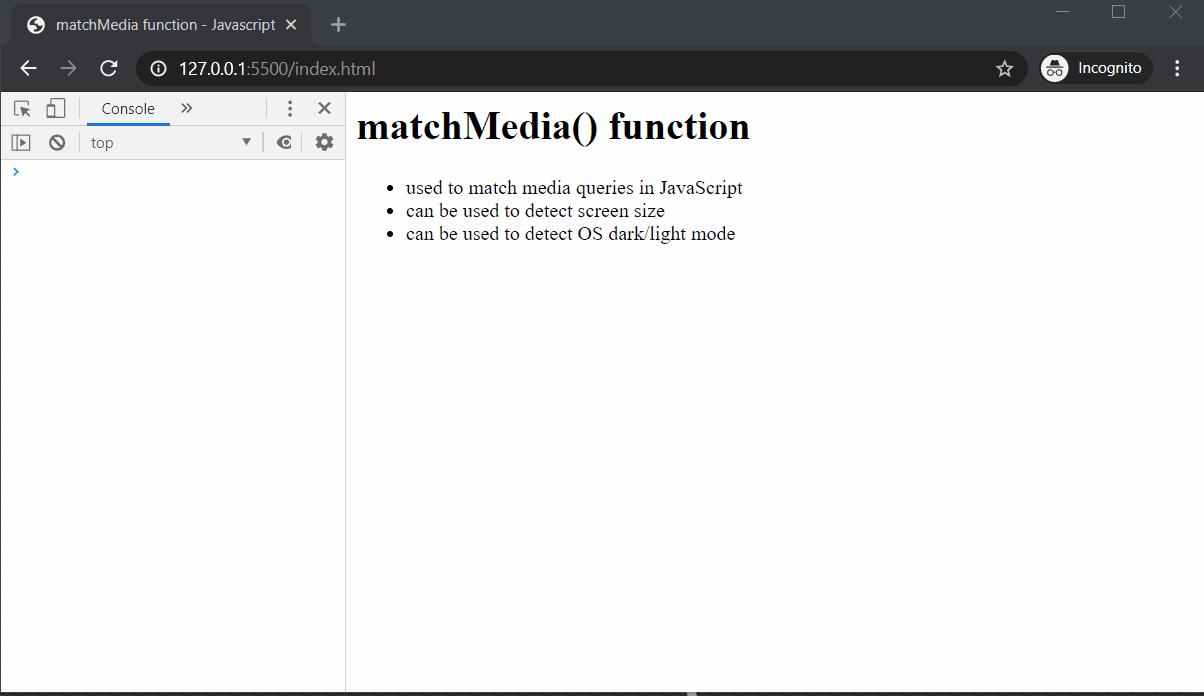Activate the inspect element picker
The height and width of the screenshot is (696, 1204).
pos(22,109)
